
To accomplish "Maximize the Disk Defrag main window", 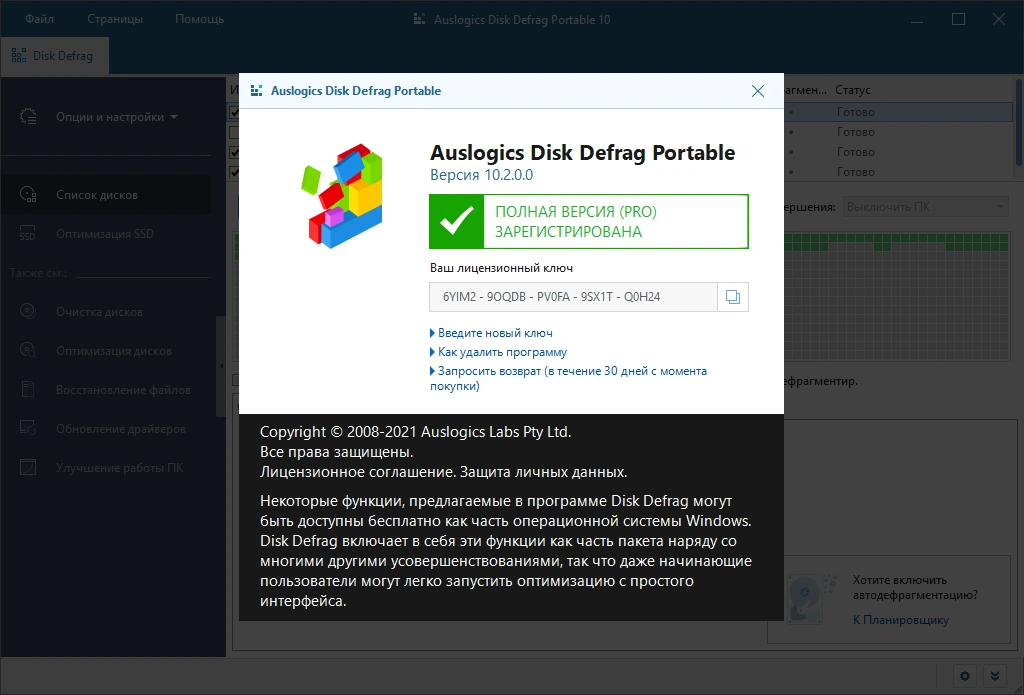I will [958, 20].
